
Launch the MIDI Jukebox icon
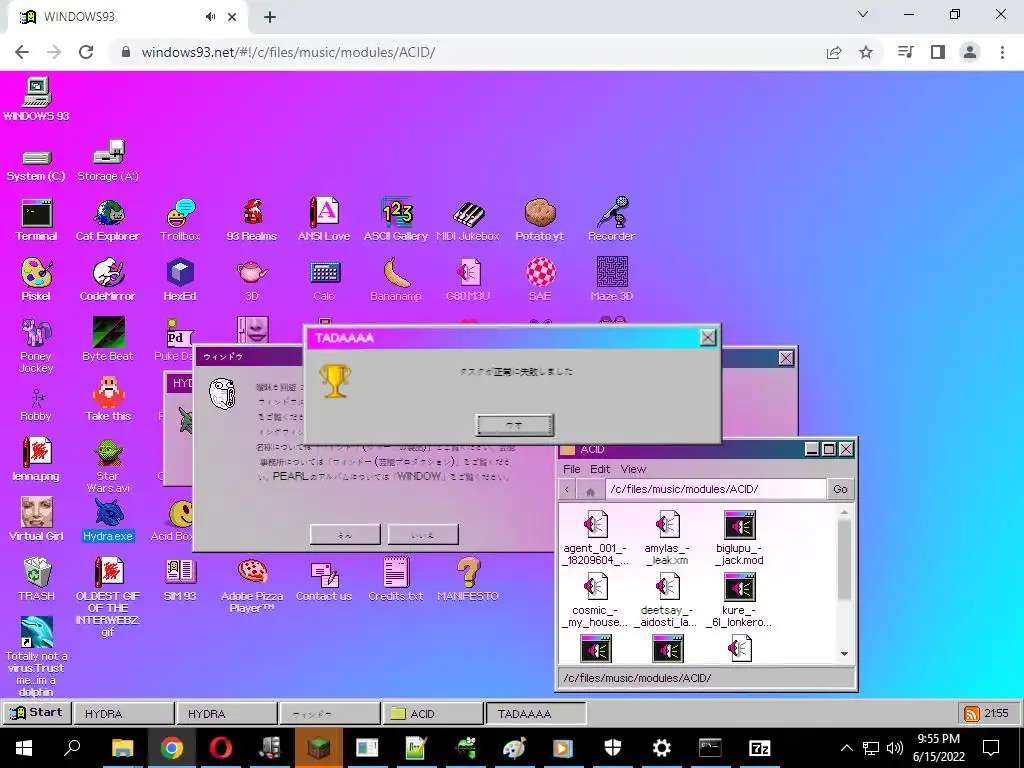click(468, 213)
